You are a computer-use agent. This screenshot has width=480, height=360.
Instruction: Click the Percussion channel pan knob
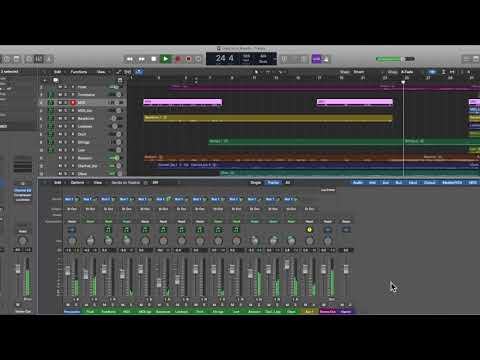(x=72, y=241)
